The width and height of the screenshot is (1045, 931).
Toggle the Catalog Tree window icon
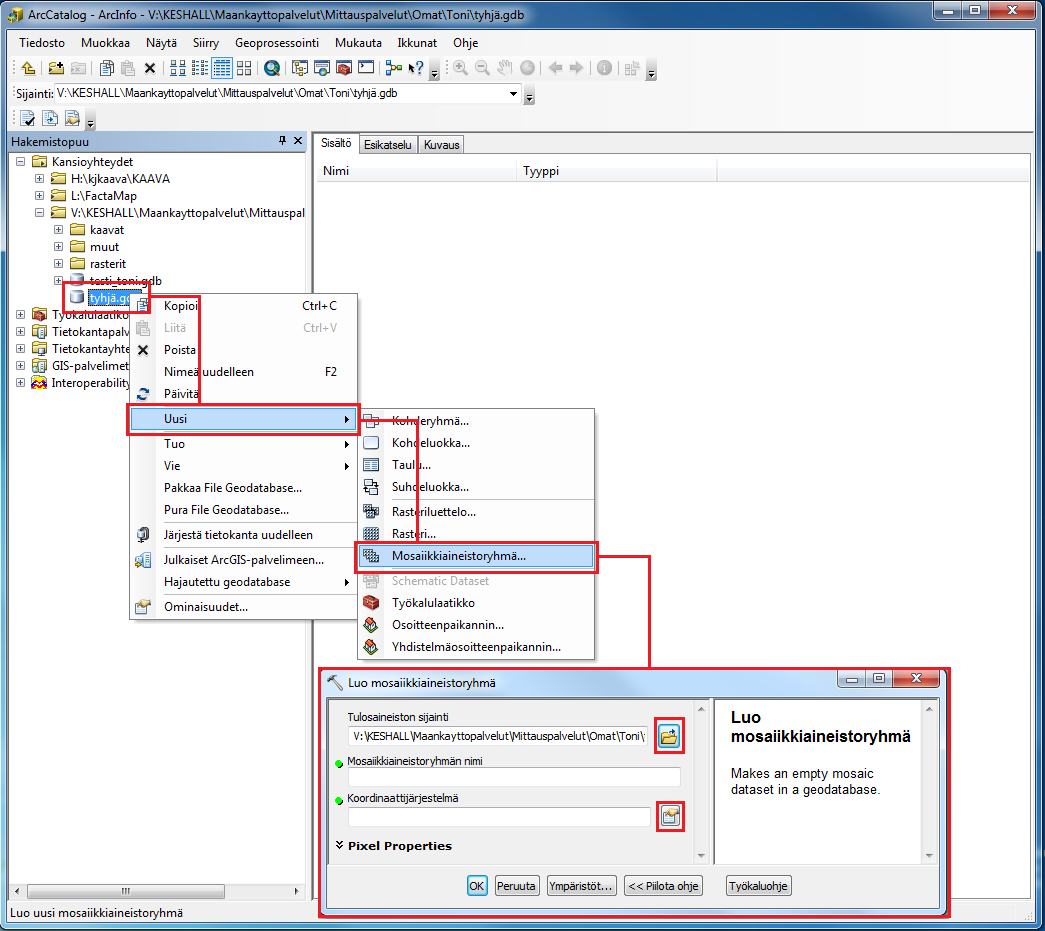(x=300, y=67)
